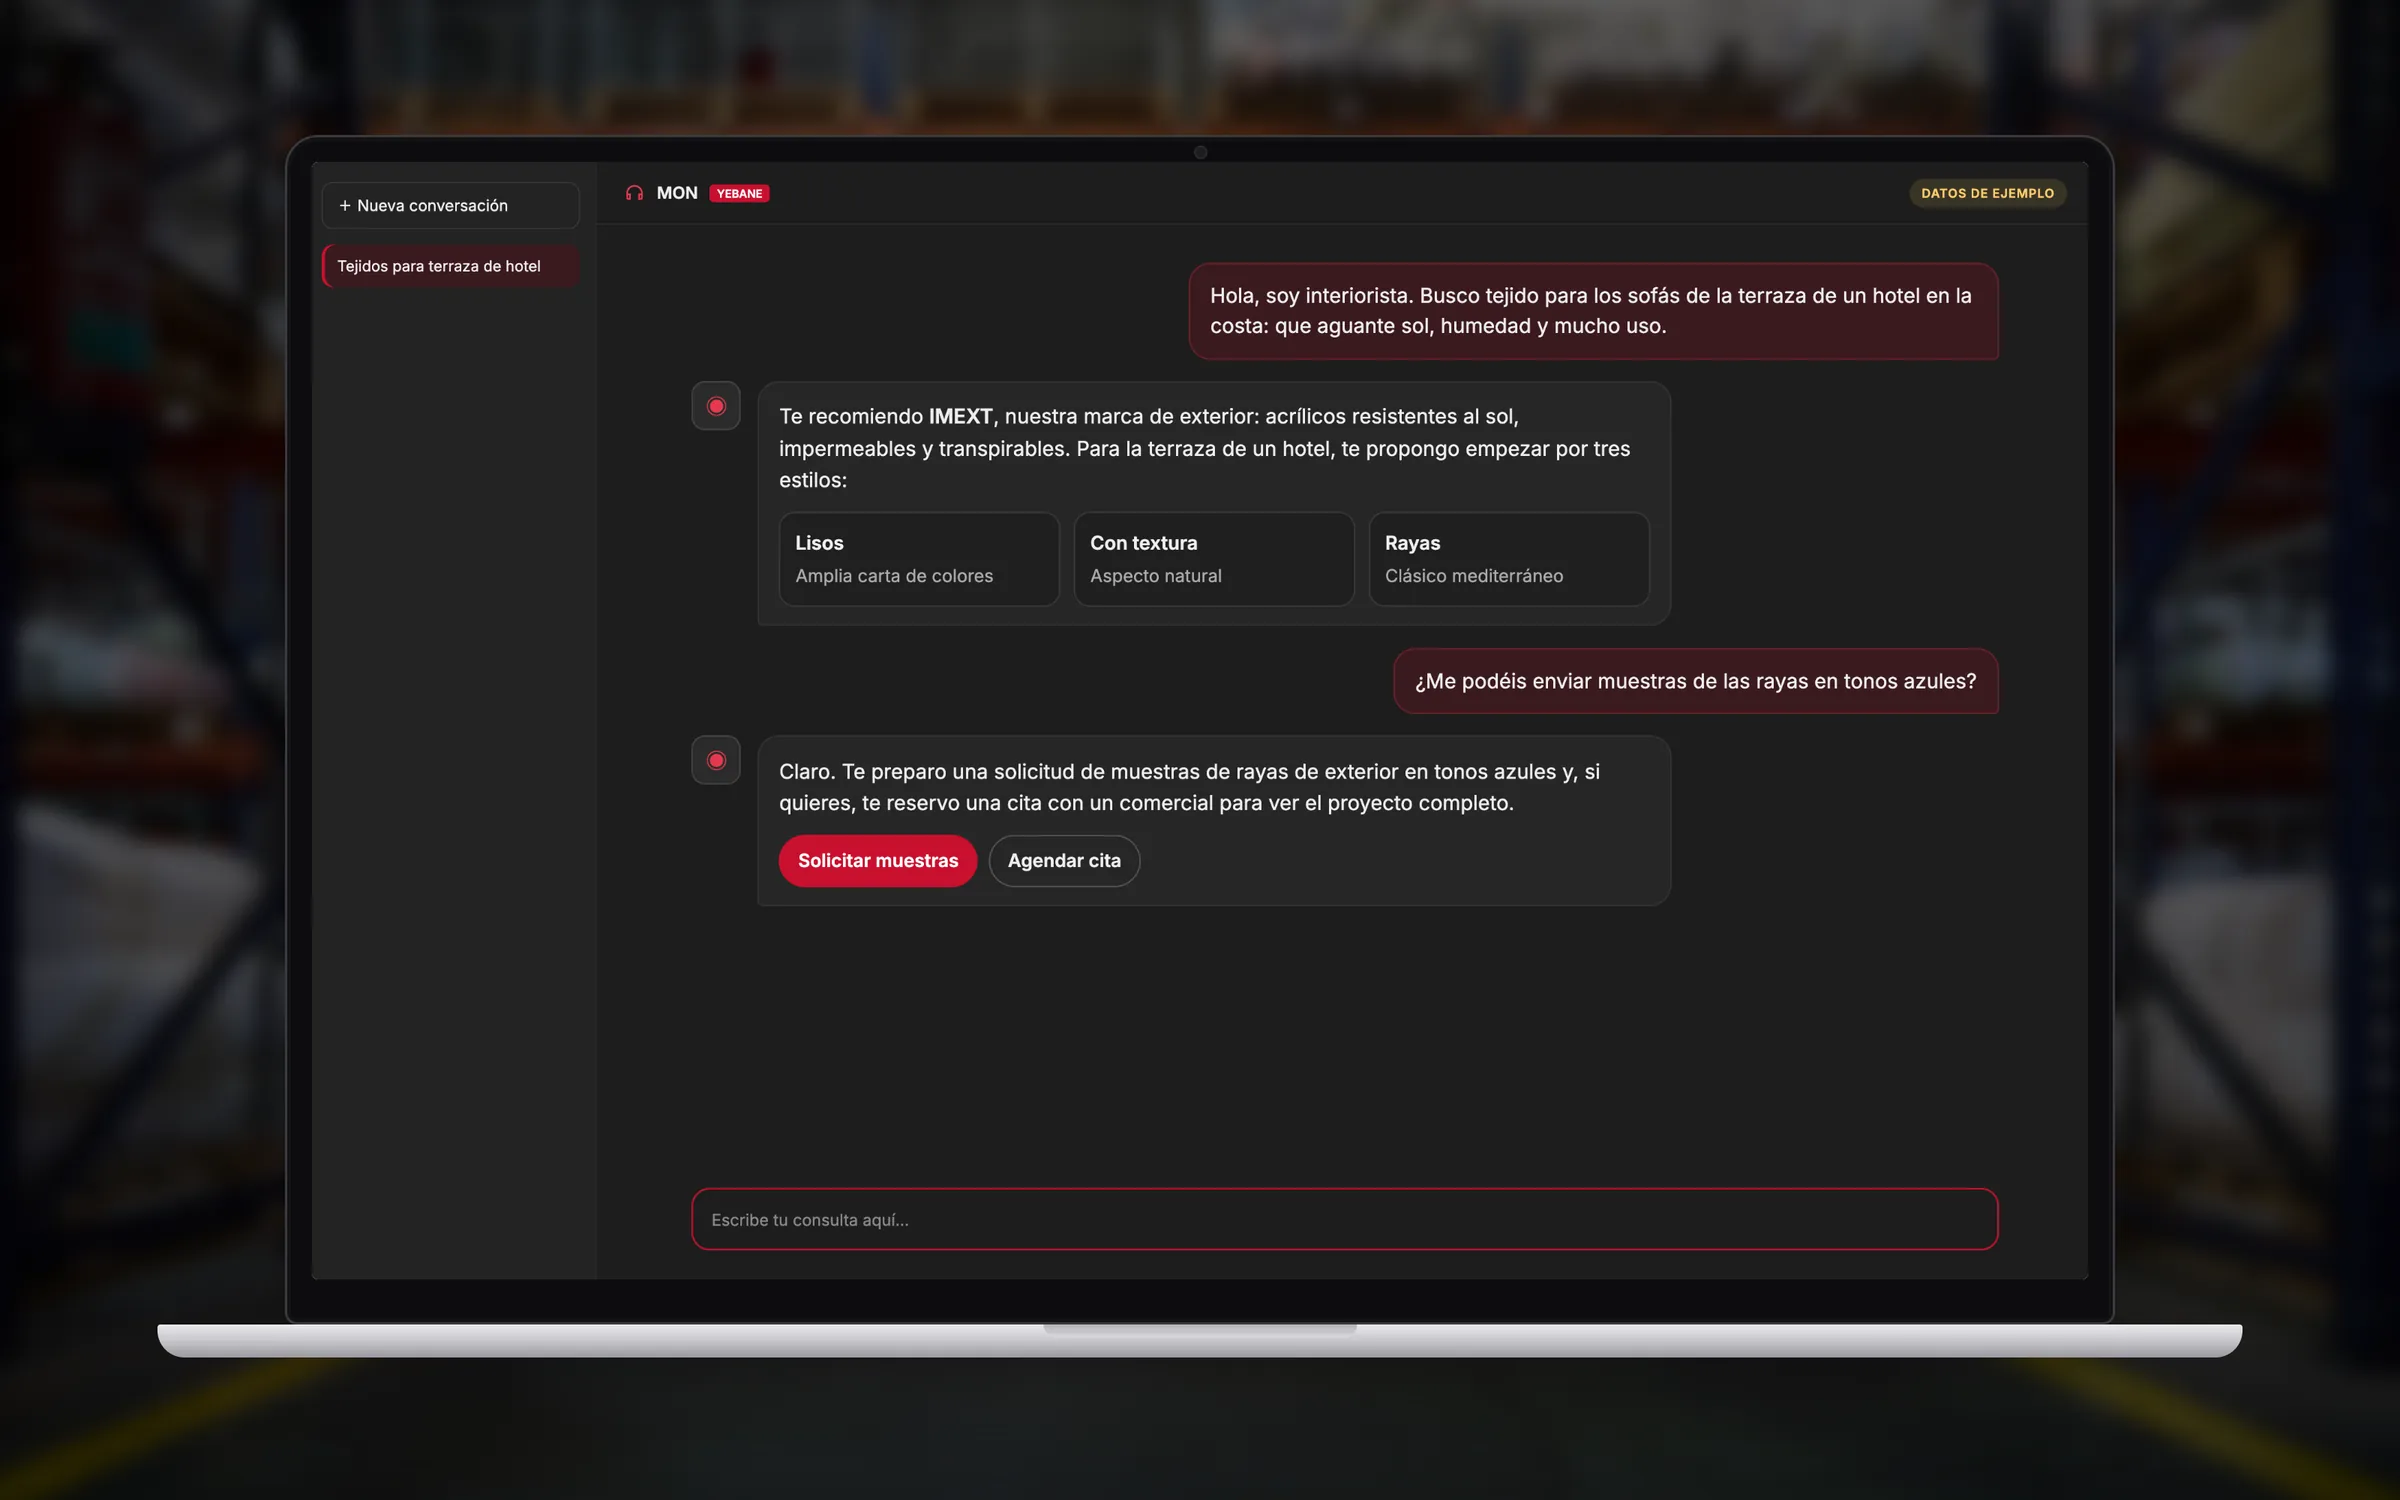Click the bot avatar beside the Claro reply

(x=716, y=760)
